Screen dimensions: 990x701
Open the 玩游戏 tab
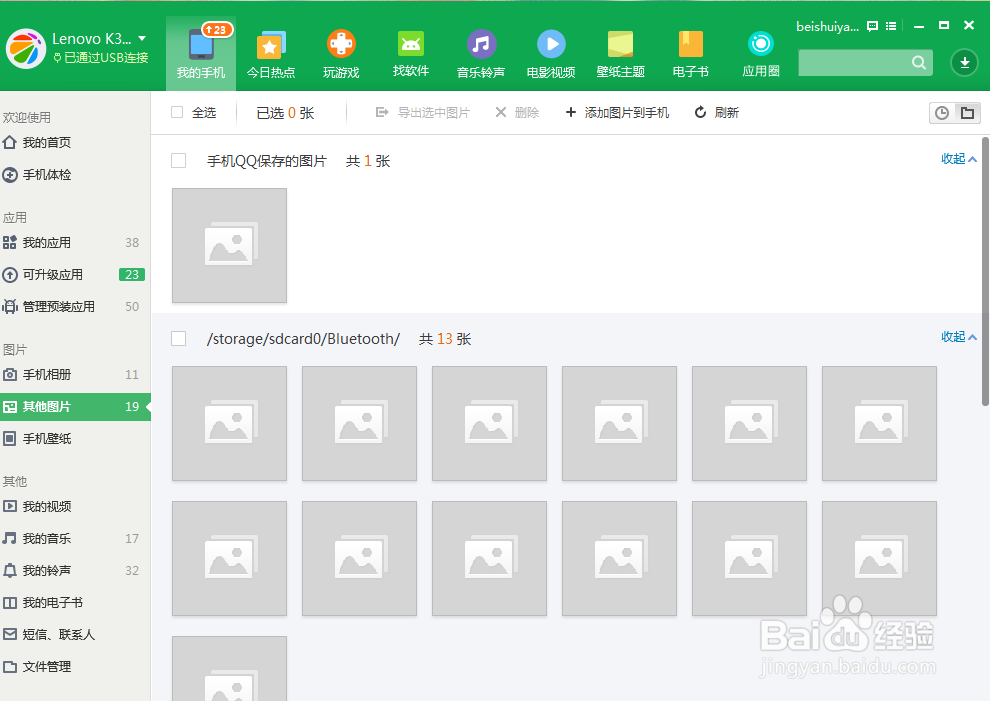(x=341, y=54)
